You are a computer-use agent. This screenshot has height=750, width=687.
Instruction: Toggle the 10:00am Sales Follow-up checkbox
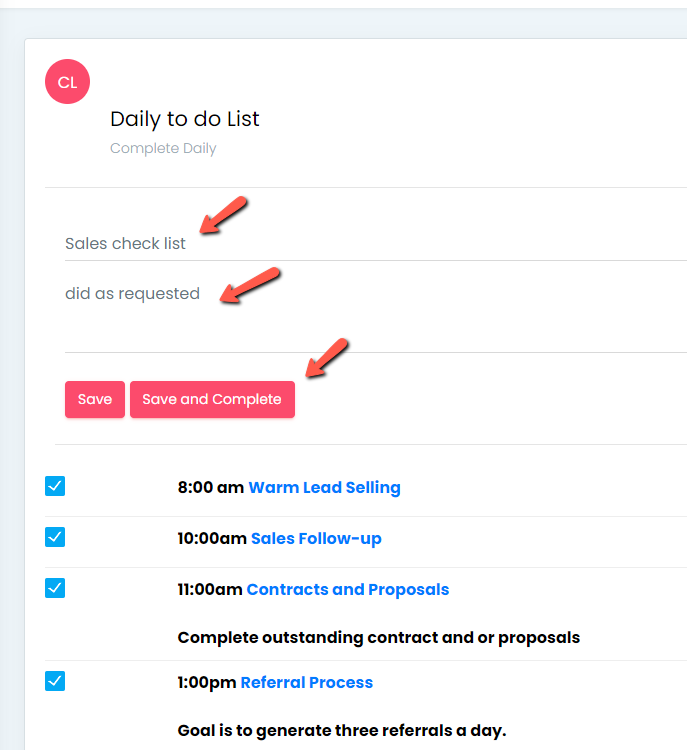pyautogui.click(x=55, y=537)
